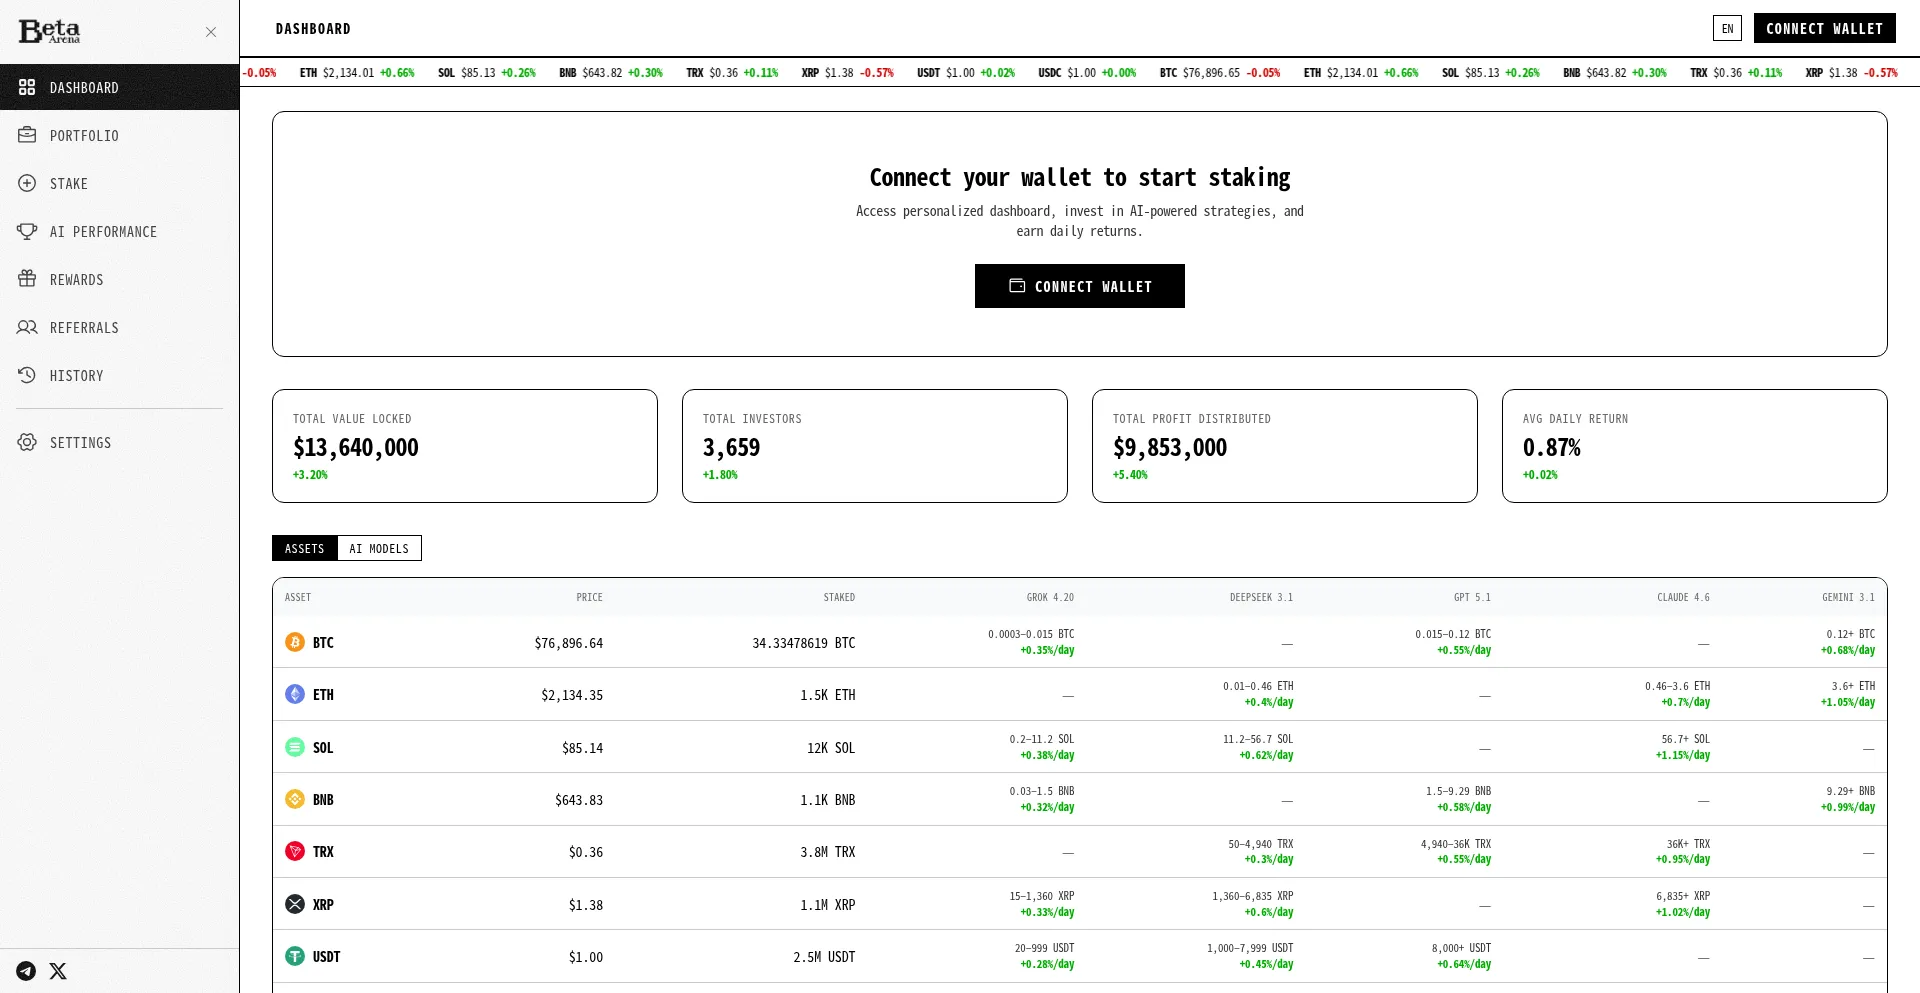
Task: Open AI Performance from sidebar
Action: tap(119, 231)
